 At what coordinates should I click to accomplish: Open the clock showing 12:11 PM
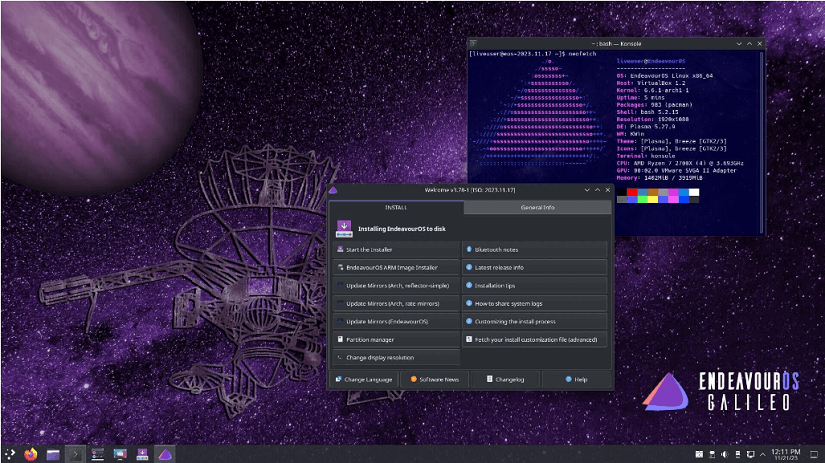[786, 455]
